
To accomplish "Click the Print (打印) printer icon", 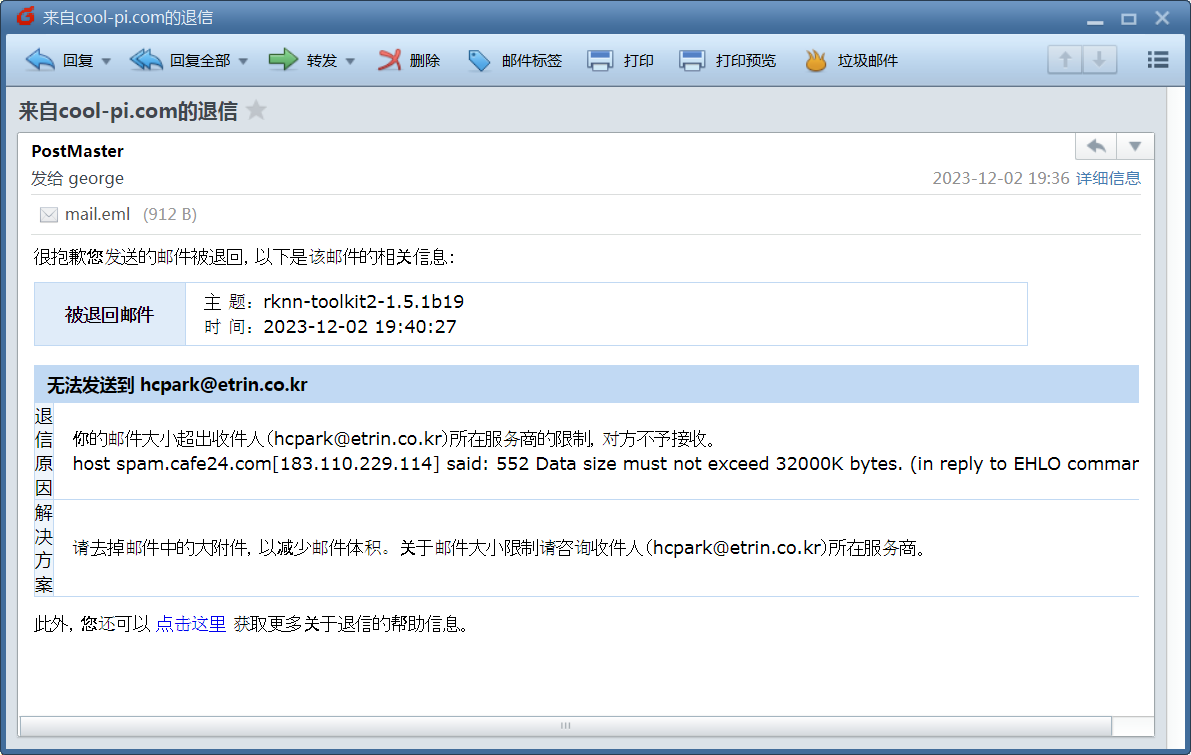I will [600, 61].
